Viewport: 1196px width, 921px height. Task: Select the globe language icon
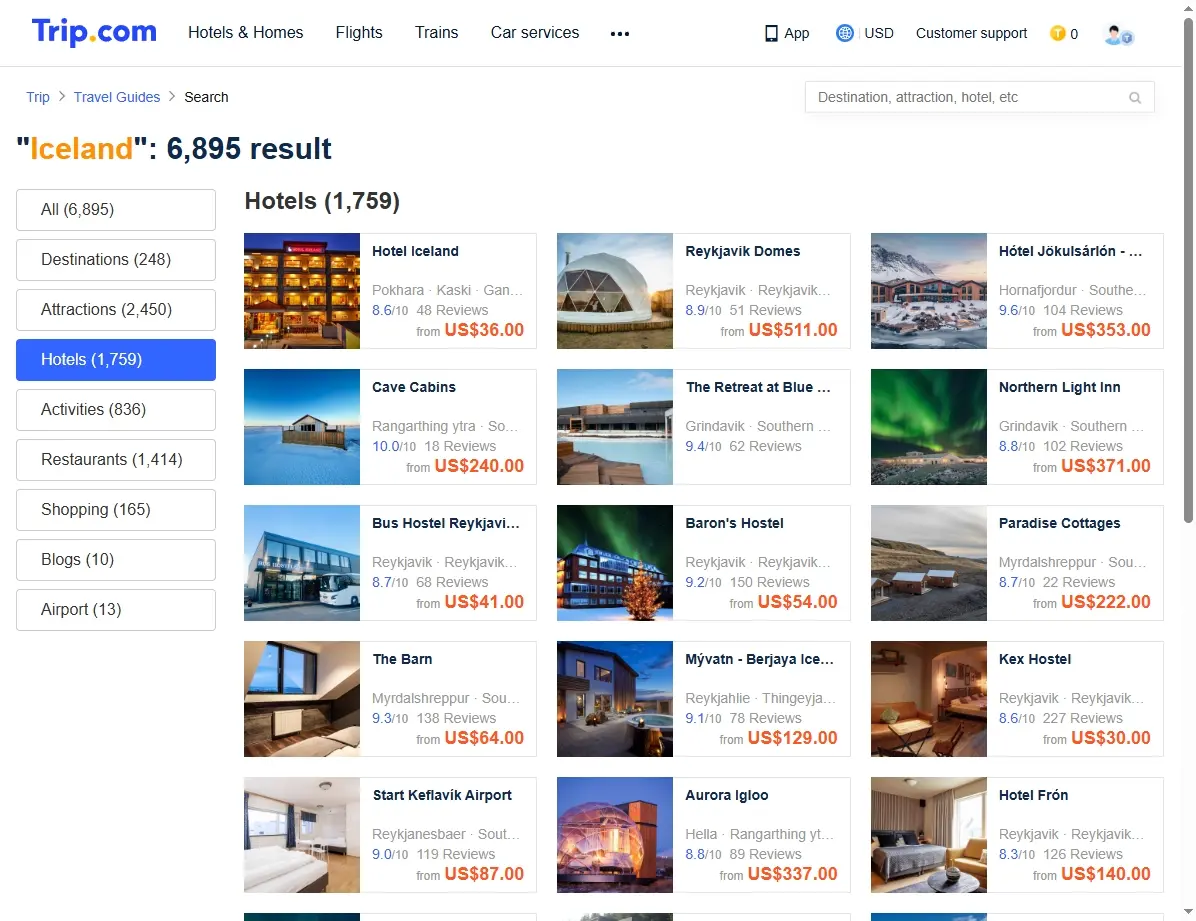pyautogui.click(x=844, y=33)
